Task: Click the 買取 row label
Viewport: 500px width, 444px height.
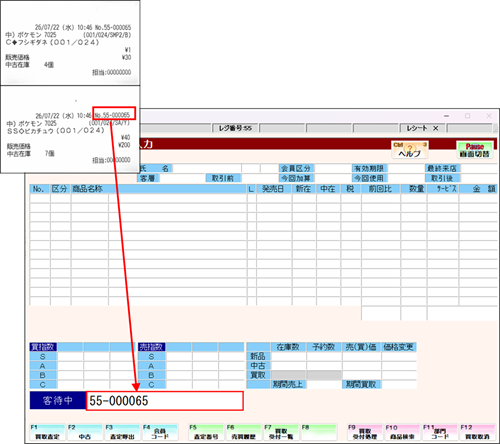Action: click(x=258, y=375)
